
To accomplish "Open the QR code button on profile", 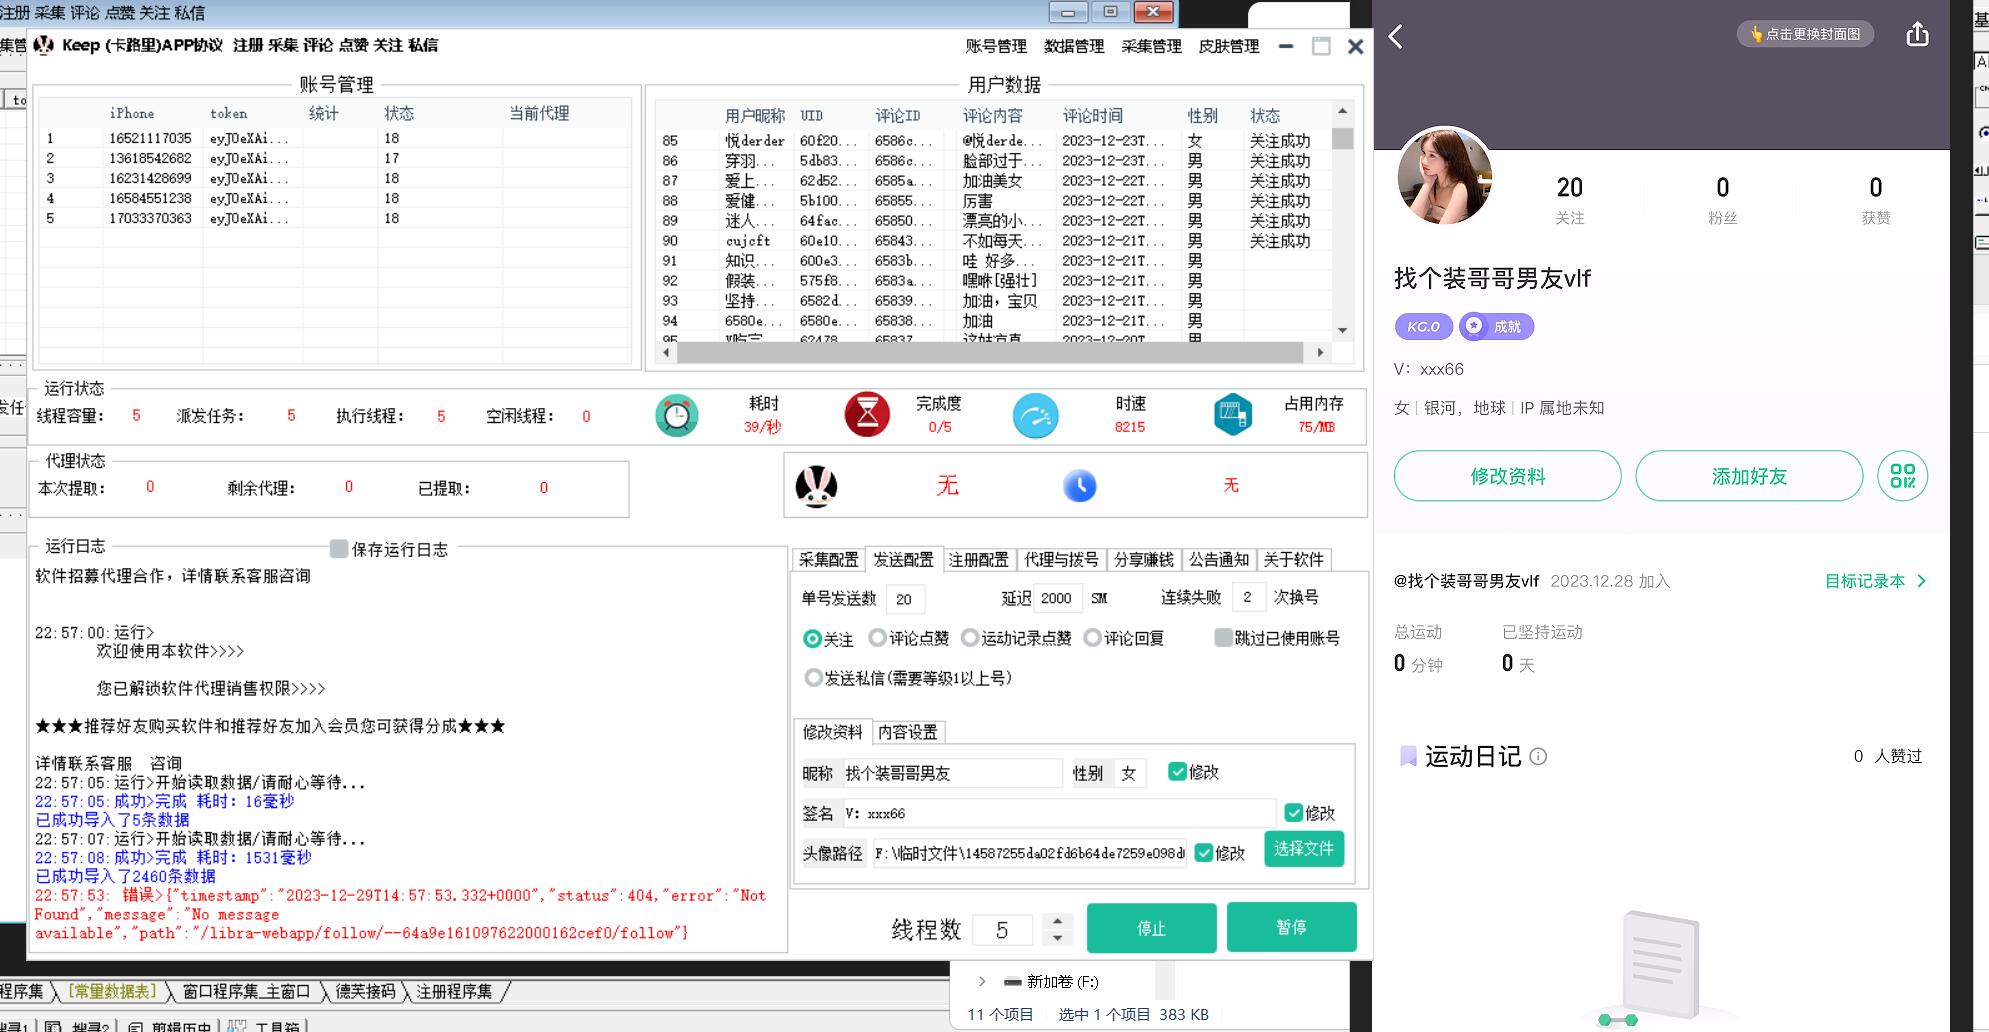I will coord(1902,476).
